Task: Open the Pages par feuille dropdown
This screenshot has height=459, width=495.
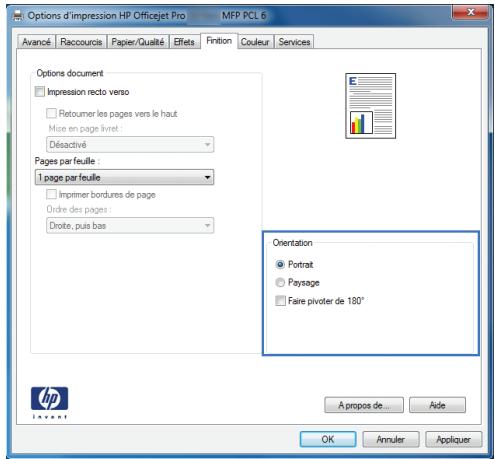Action: click(124, 177)
